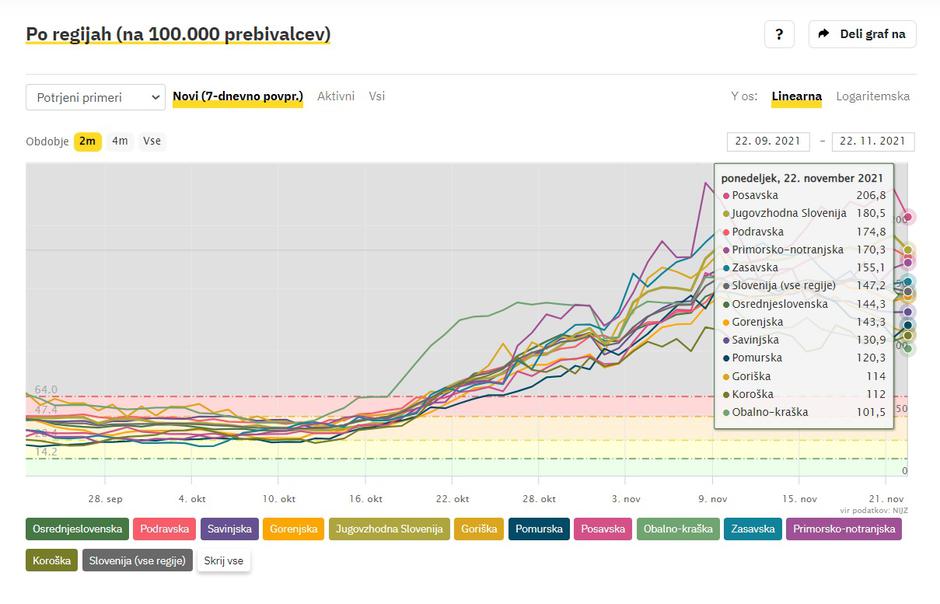Hide the Primorsko-notranjska region line
940x604 pixels.
pyautogui.click(x=843, y=529)
